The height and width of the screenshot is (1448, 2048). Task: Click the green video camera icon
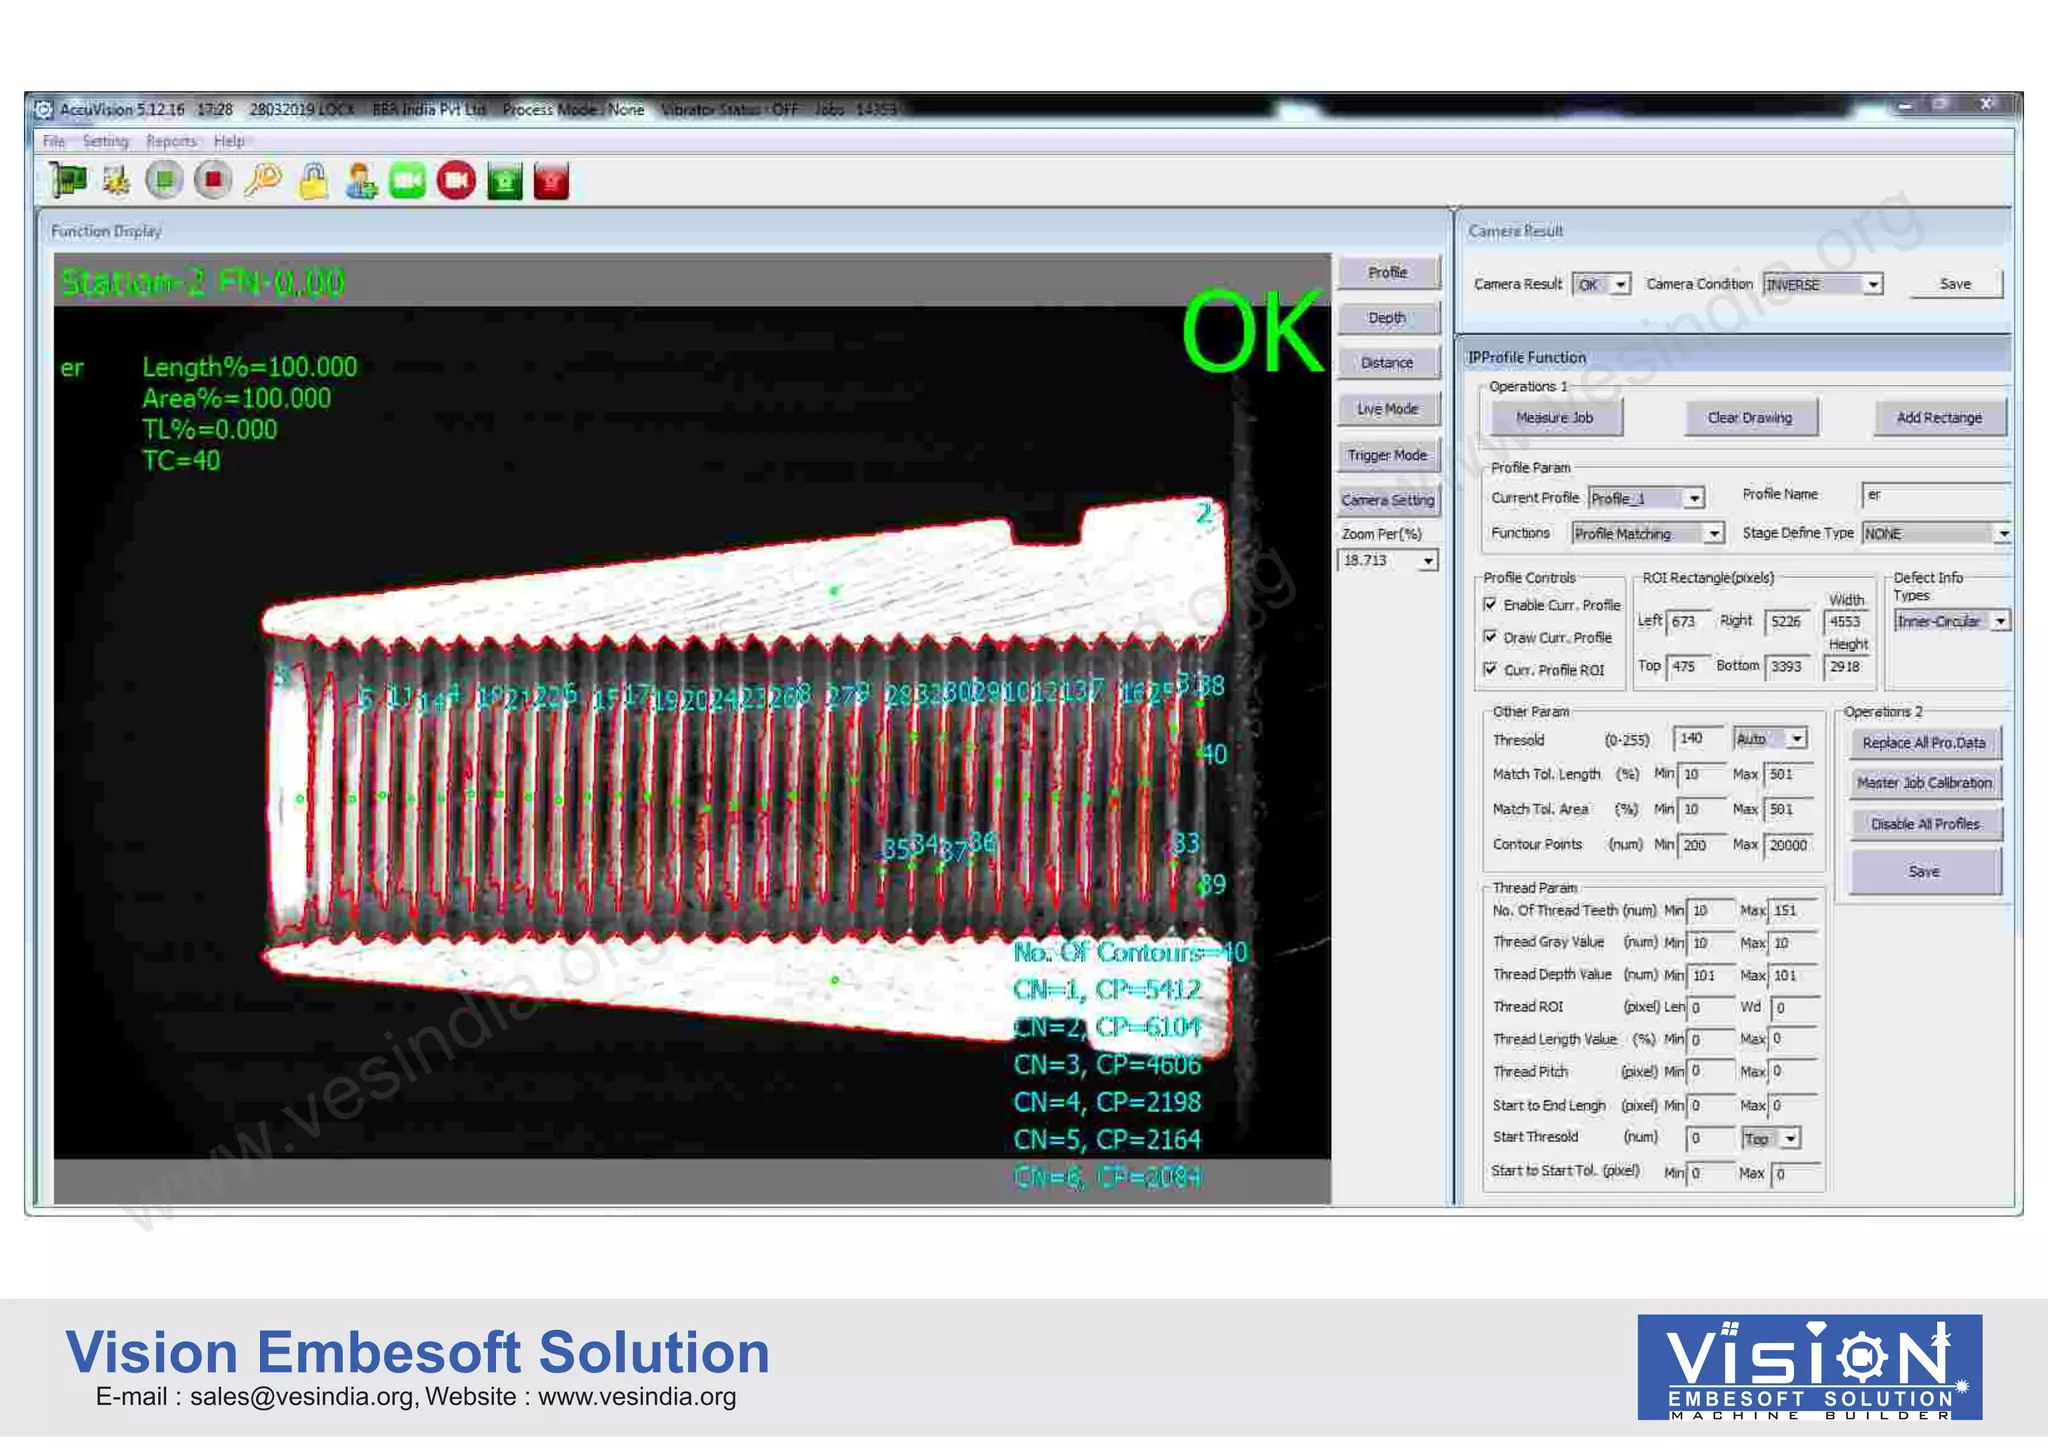[407, 181]
